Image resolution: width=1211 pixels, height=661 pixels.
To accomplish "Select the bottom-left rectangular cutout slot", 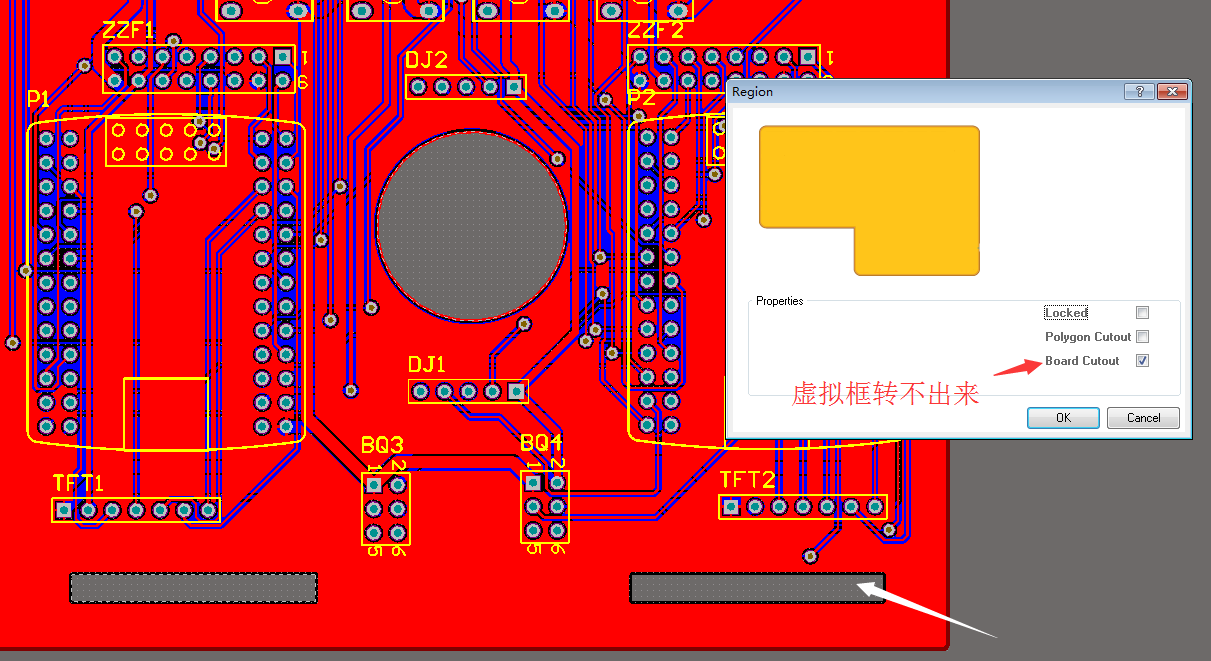I will pos(193,588).
